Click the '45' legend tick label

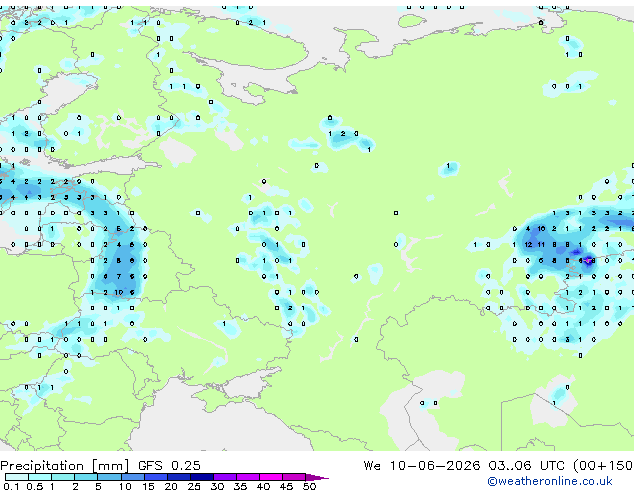point(286,486)
